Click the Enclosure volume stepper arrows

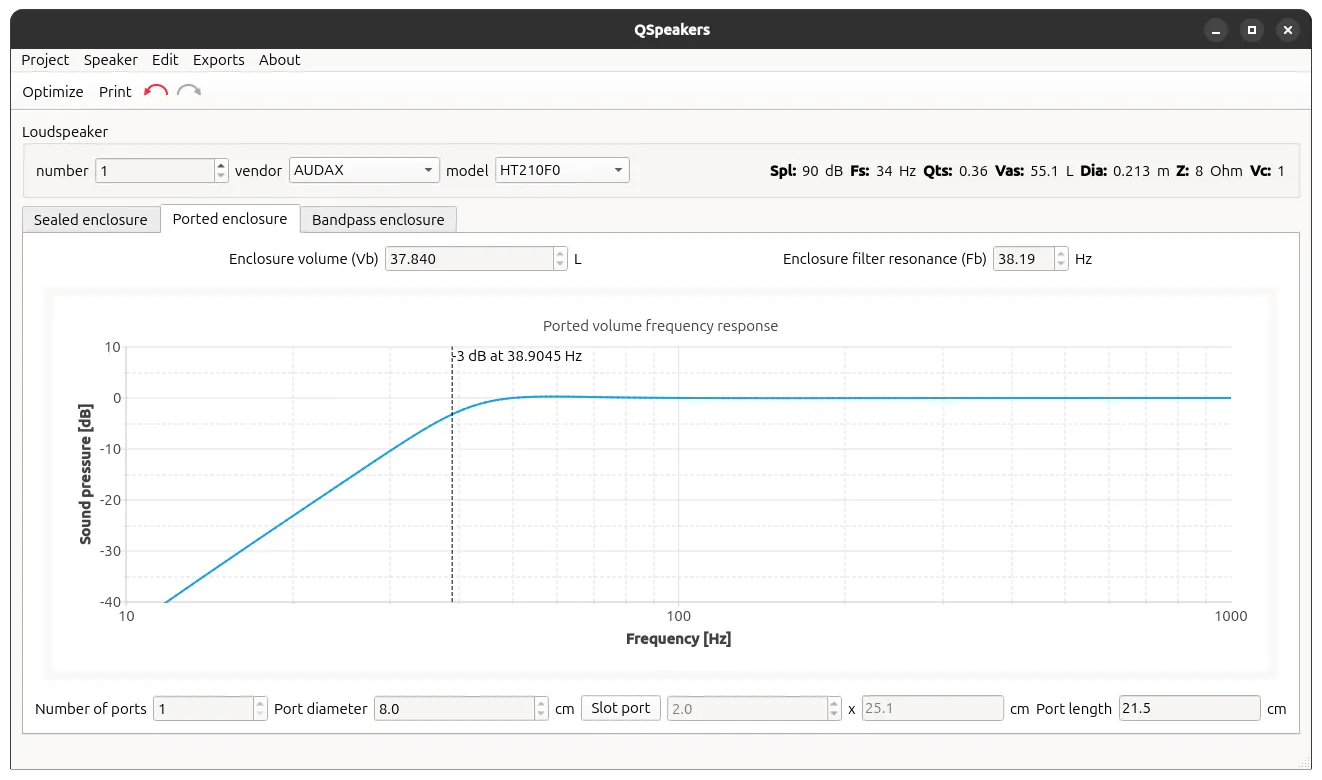(561, 259)
